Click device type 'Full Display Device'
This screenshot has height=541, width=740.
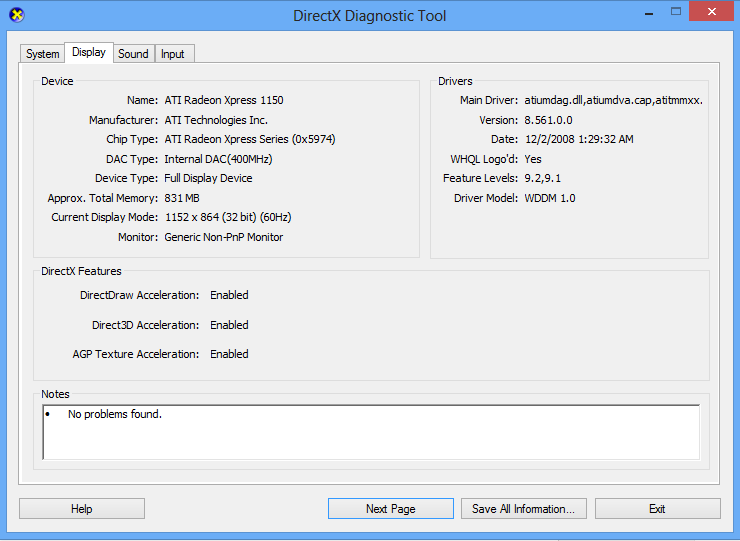pos(208,178)
